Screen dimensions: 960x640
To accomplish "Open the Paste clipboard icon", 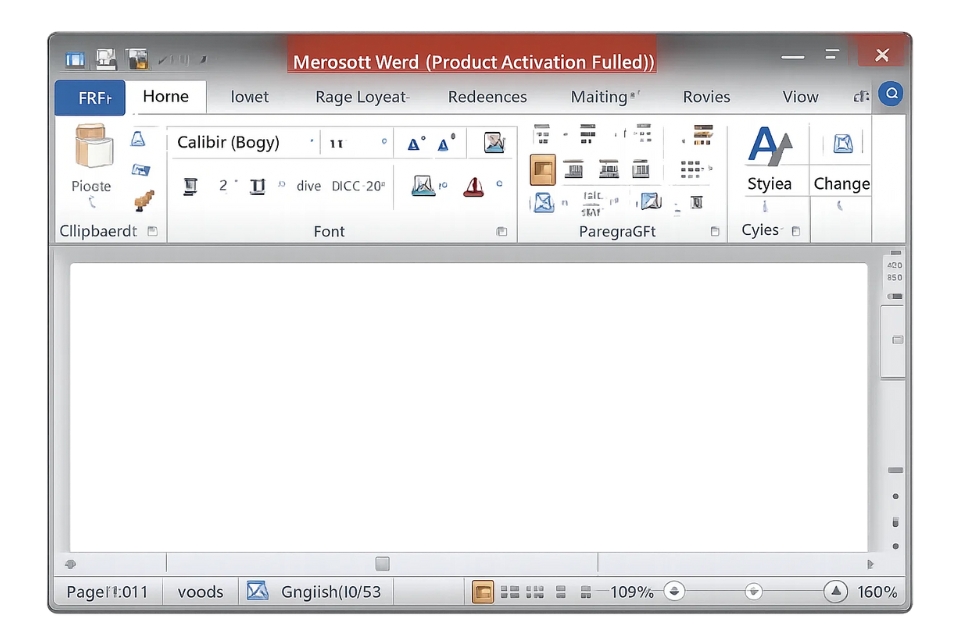I will [89, 152].
